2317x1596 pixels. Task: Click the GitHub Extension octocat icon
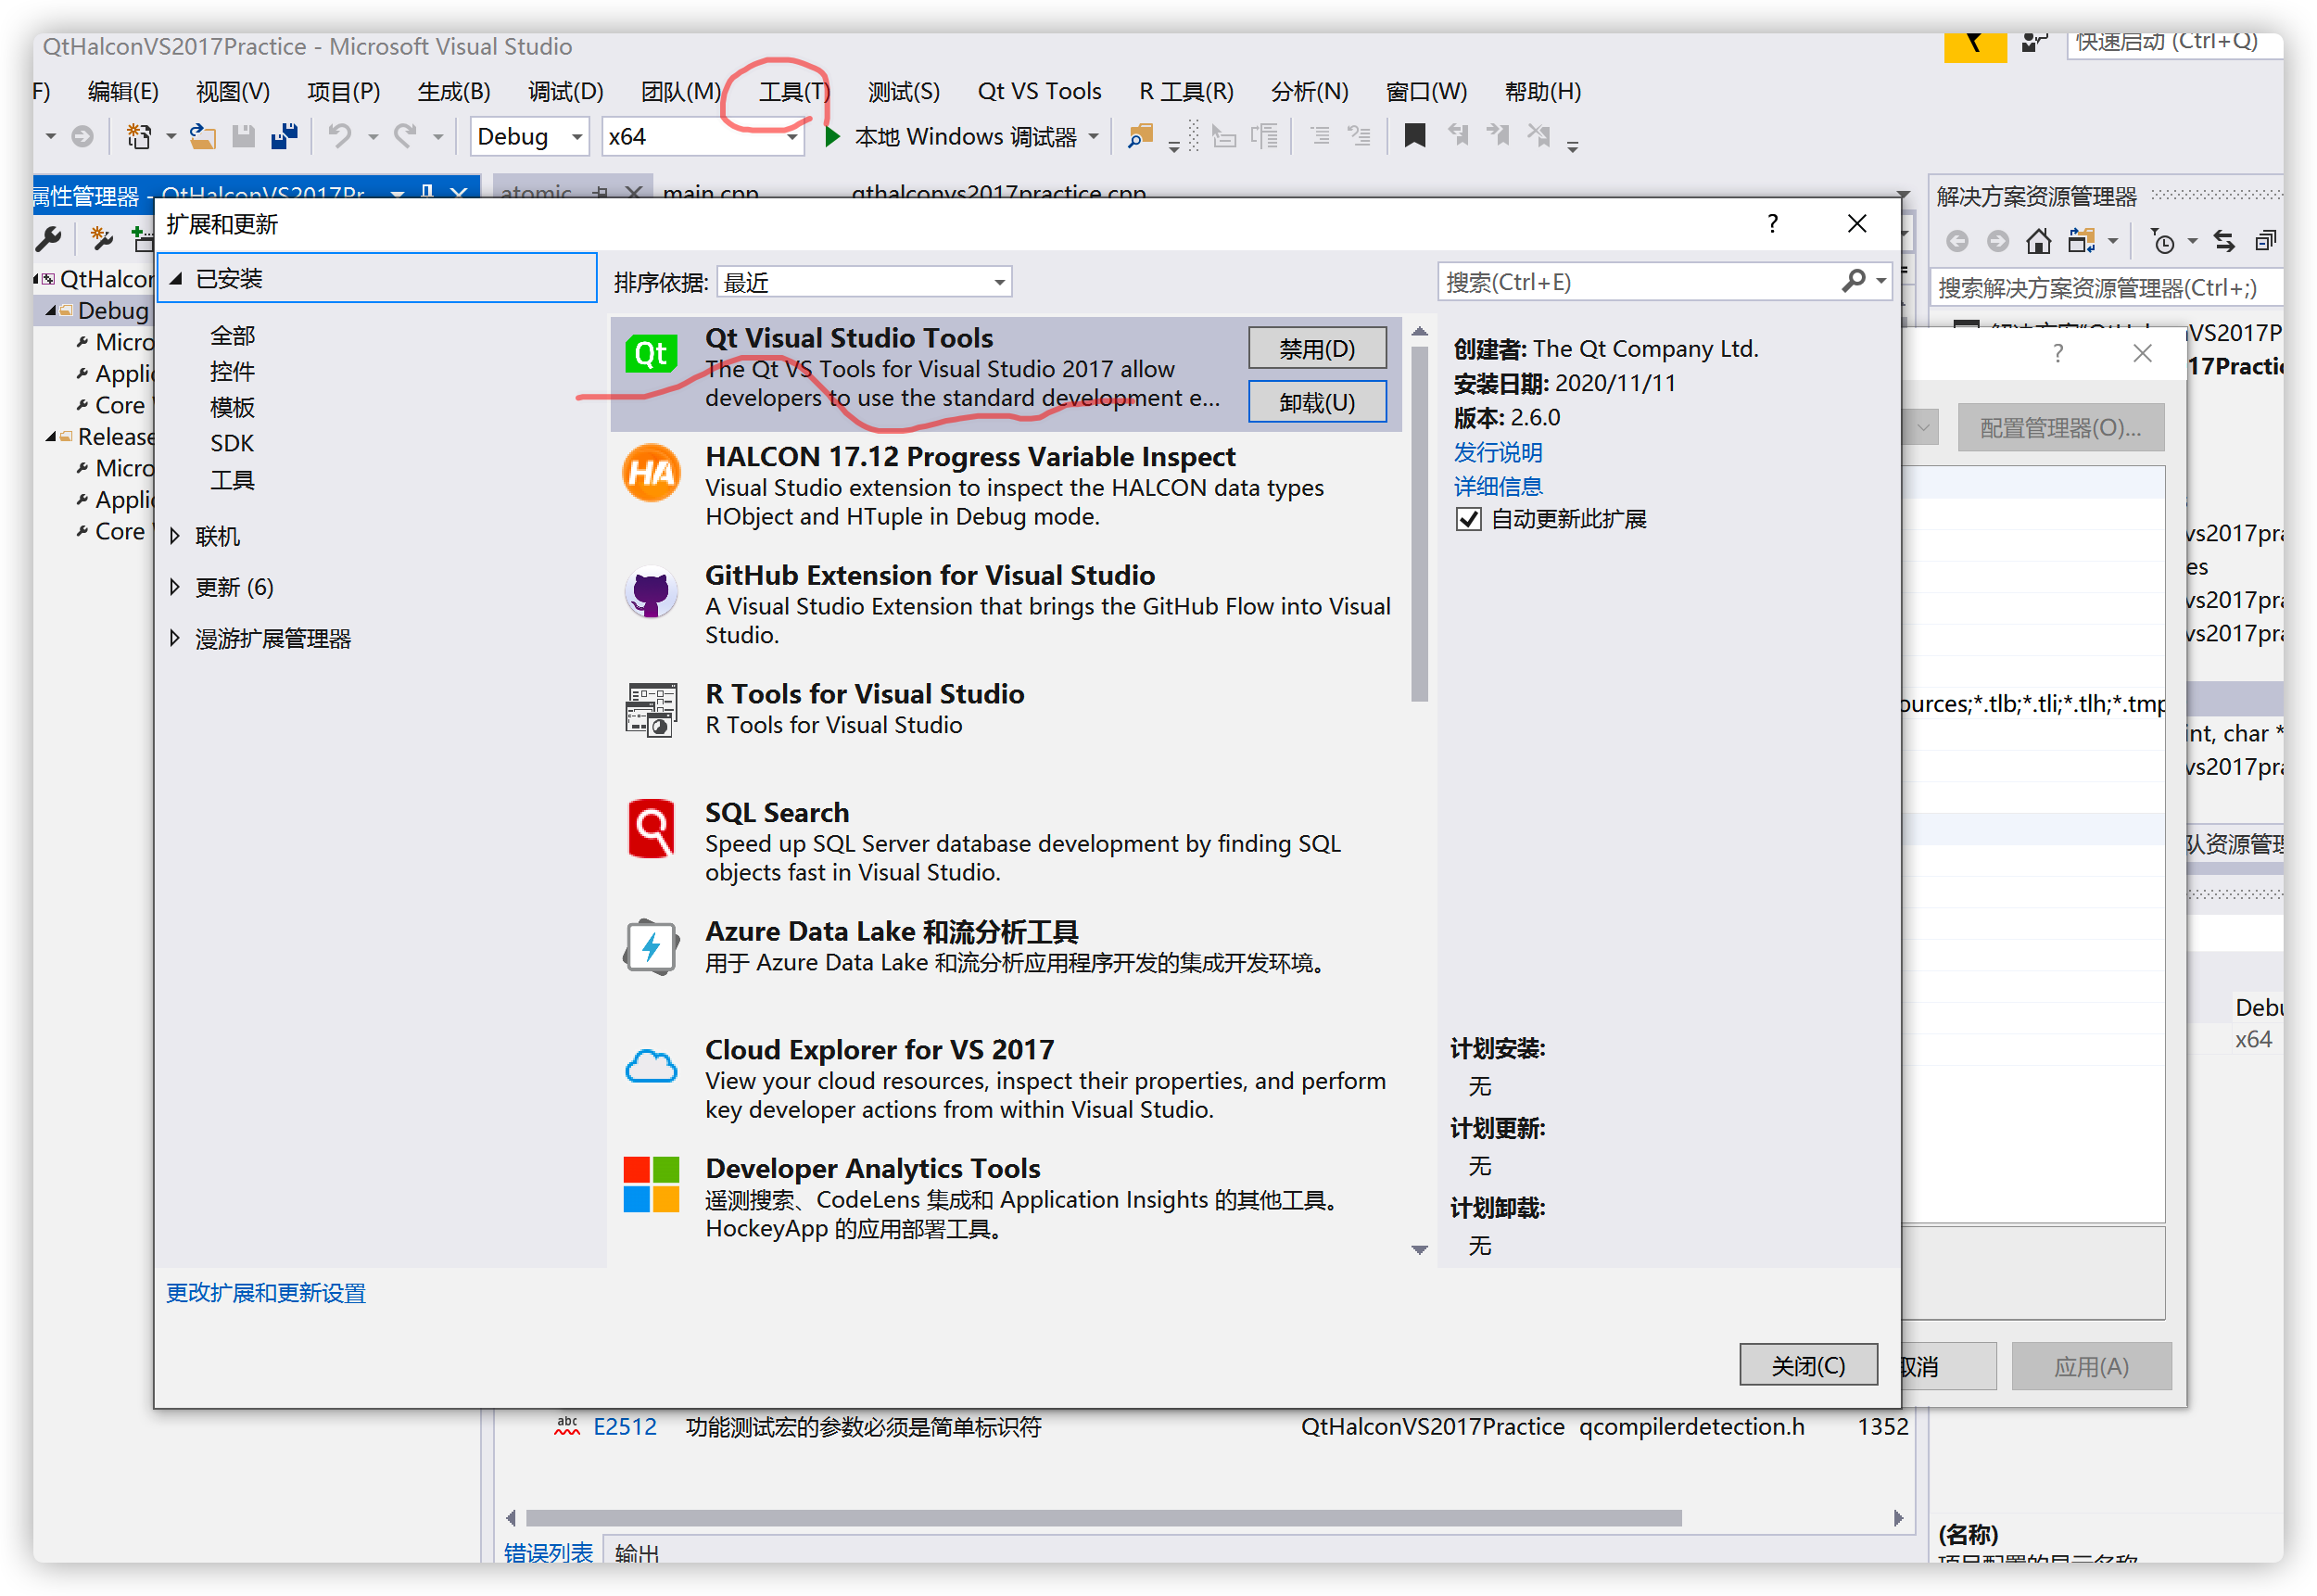(x=651, y=592)
